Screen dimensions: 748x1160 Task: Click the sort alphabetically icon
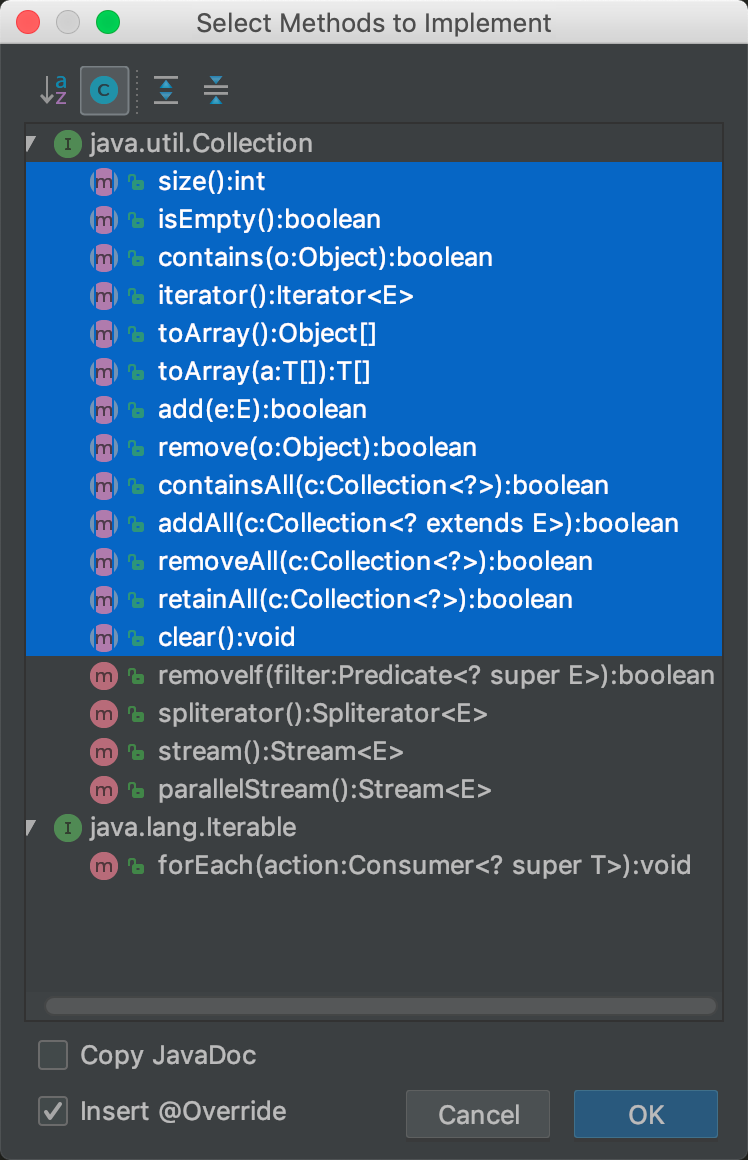point(53,91)
